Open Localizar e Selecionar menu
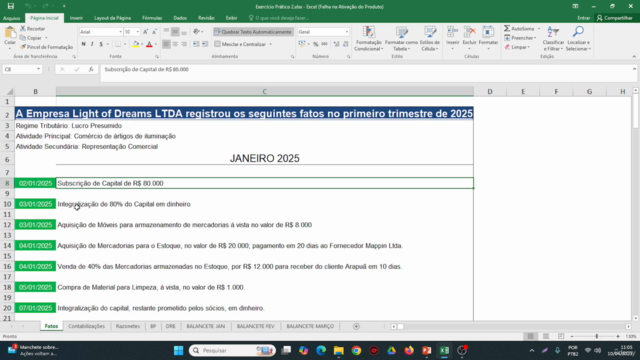Screen dimensions: 640x360 [578, 38]
